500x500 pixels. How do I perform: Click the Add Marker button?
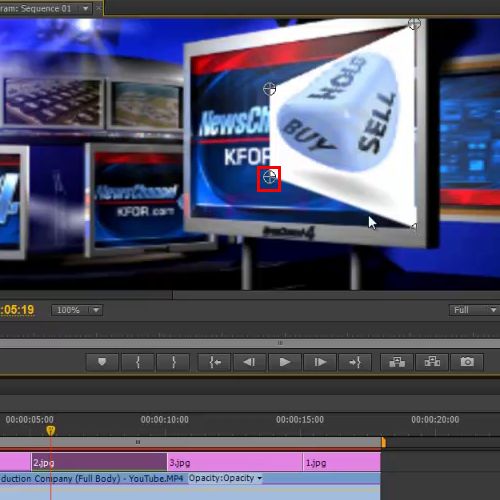[102, 362]
